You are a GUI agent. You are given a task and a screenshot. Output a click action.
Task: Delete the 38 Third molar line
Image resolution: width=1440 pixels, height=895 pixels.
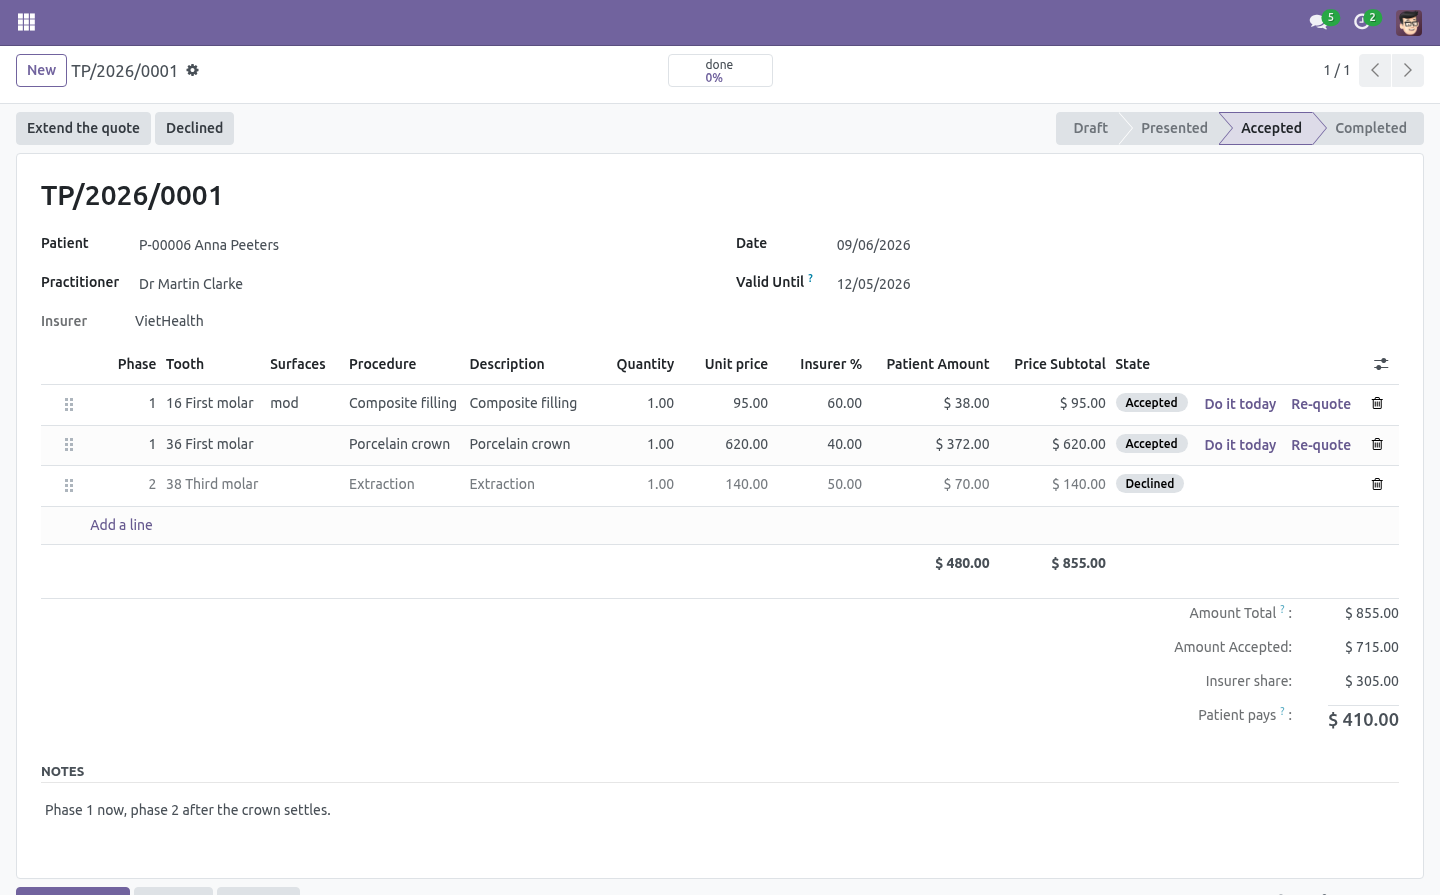click(1377, 484)
